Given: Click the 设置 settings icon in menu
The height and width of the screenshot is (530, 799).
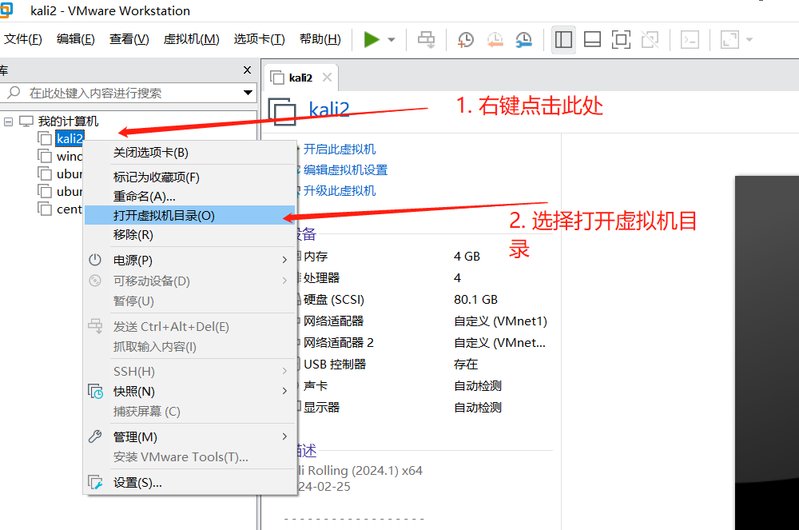Looking at the screenshot, I should pos(95,482).
